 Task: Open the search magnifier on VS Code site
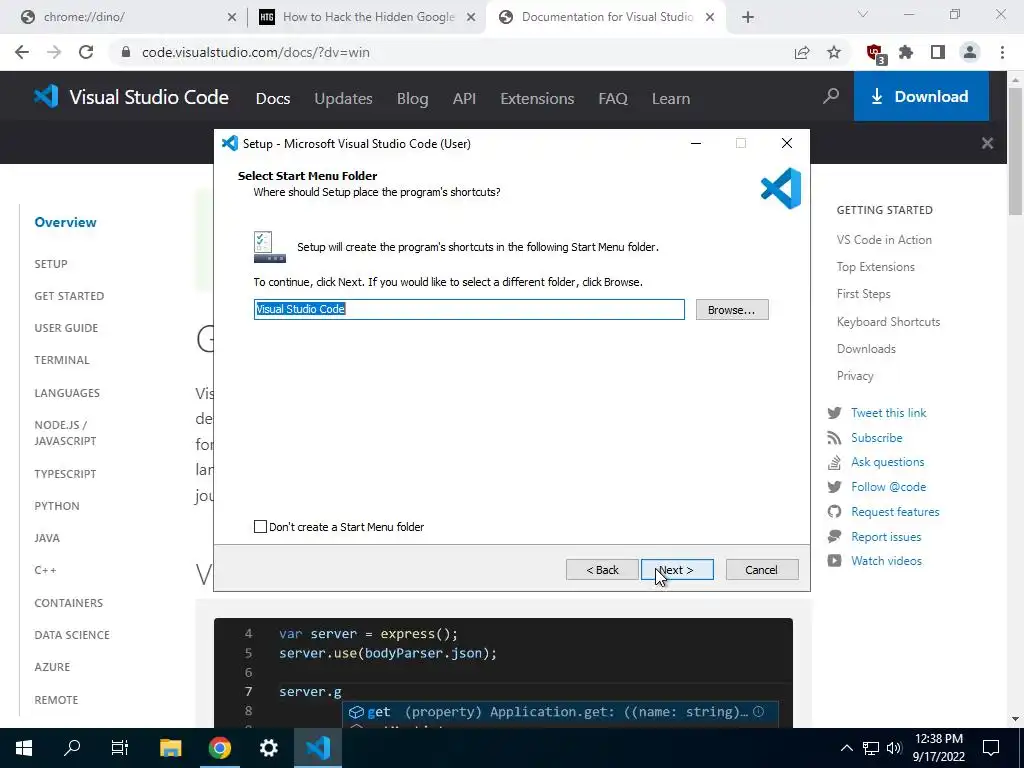point(831,97)
